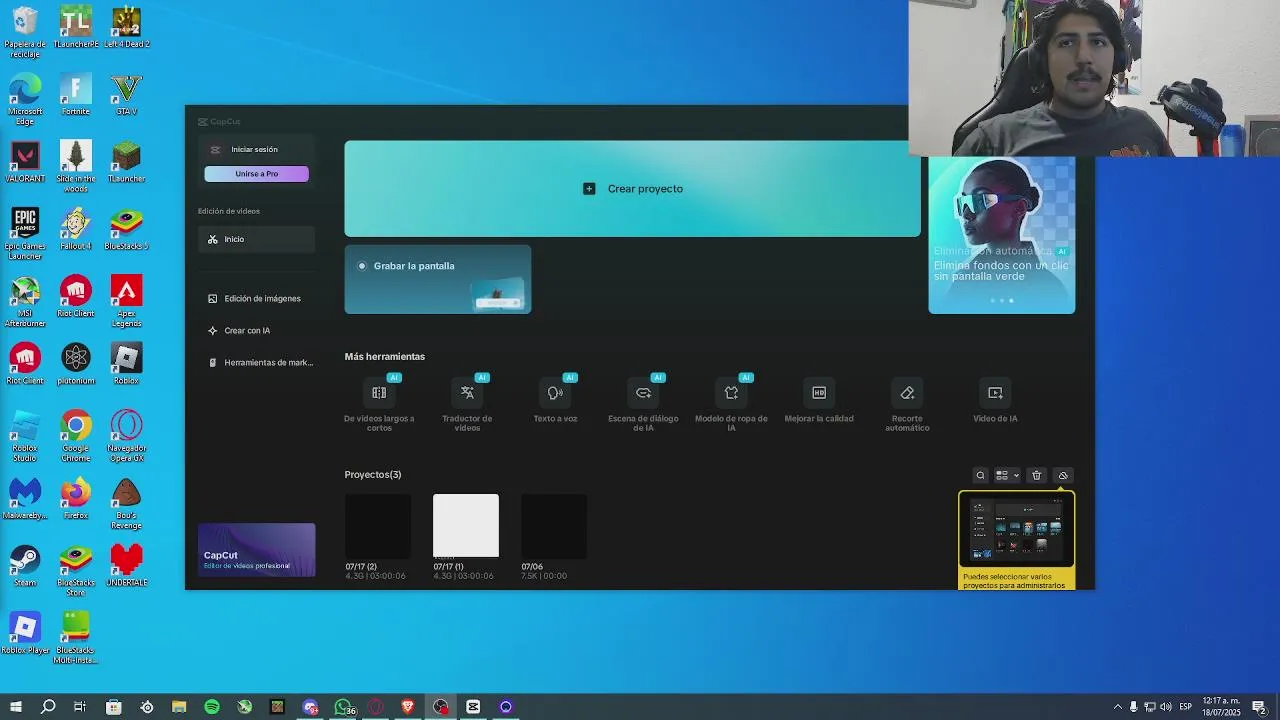Click Brave browser in the taskbar
1280x720 pixels.
408,707
